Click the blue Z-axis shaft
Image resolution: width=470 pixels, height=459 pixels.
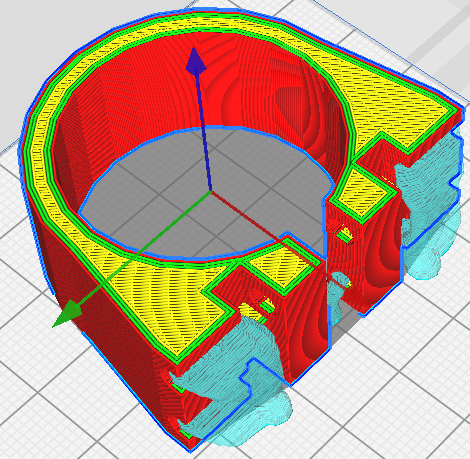204,130
